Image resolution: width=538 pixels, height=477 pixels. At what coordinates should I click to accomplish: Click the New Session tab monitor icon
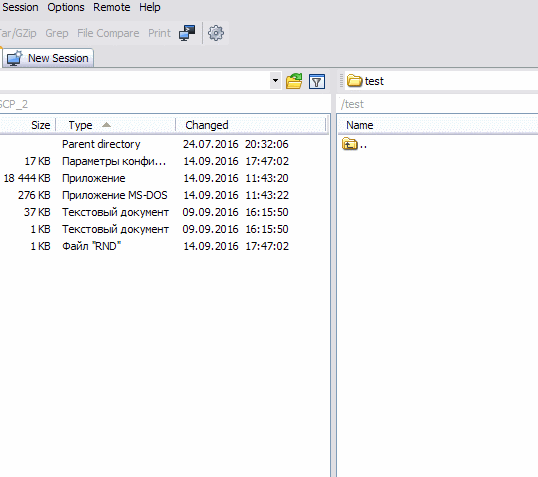[14, 58]
